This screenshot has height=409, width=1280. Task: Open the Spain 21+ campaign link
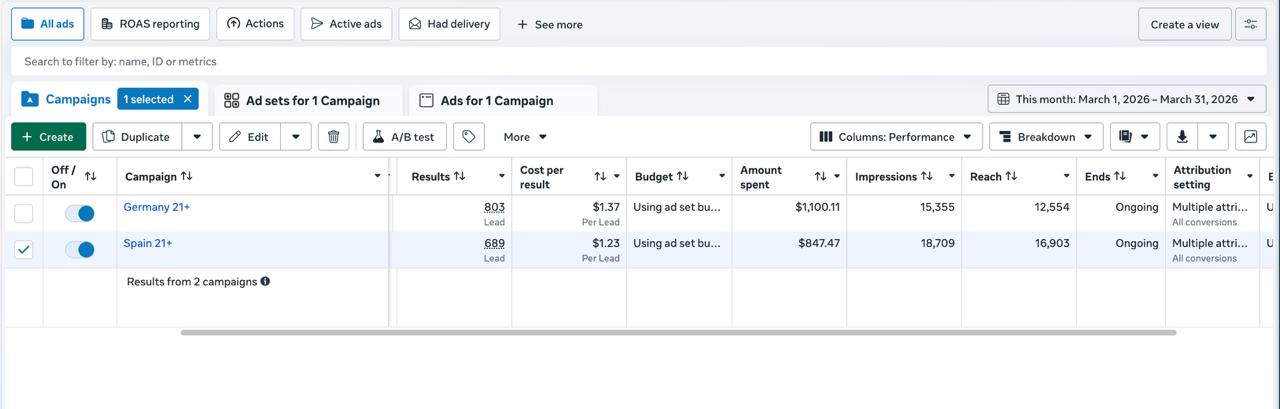click(x=148, y=243)
